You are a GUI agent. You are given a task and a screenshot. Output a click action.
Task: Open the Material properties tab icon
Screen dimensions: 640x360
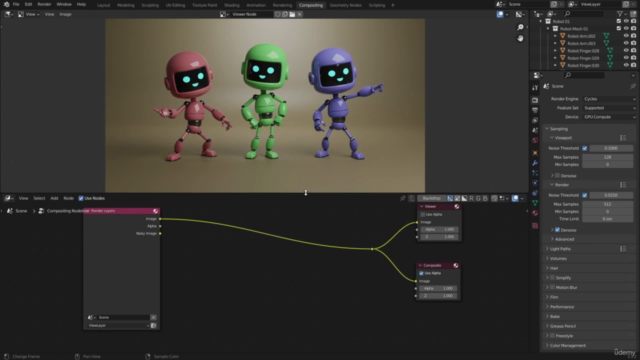535,213
